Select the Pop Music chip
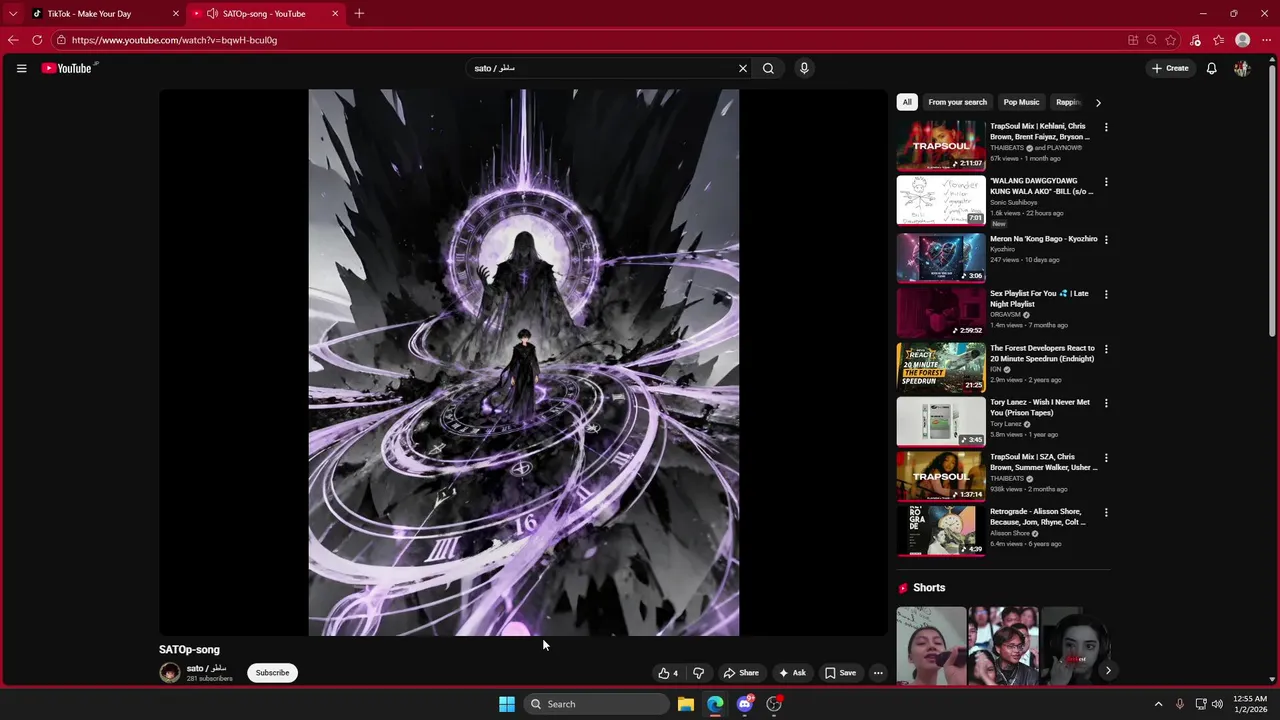This screenshot has height=720, width=1280. click(x=1021, y=102)
